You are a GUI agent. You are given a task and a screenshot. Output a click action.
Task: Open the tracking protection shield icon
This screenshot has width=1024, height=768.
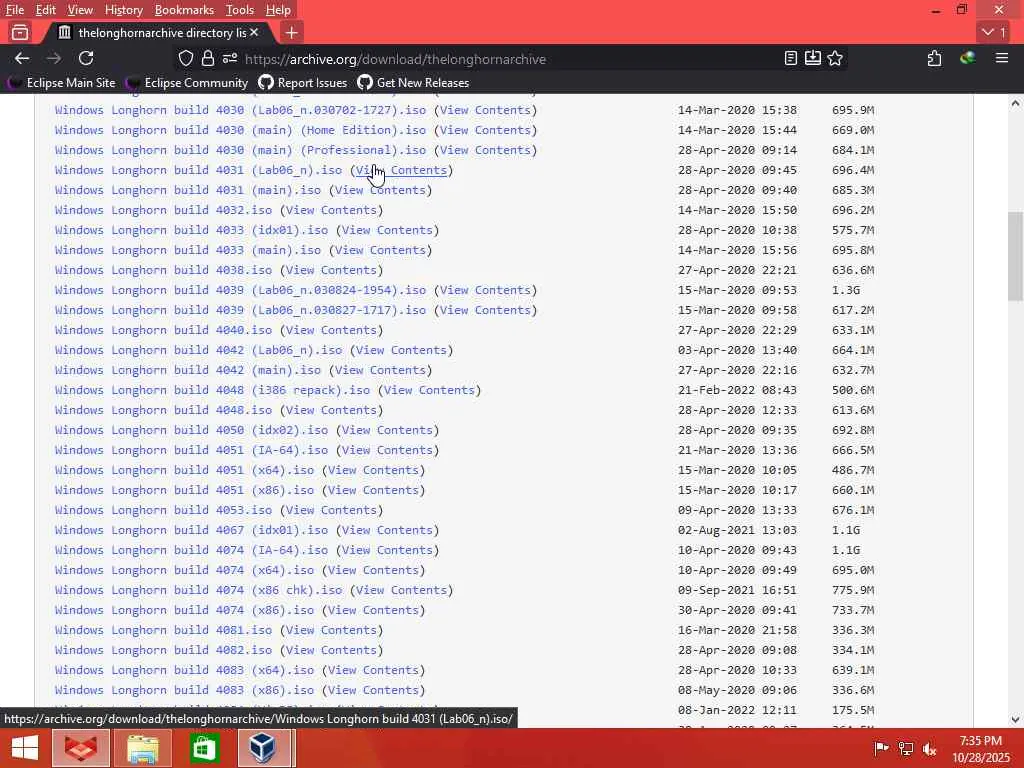186,59
